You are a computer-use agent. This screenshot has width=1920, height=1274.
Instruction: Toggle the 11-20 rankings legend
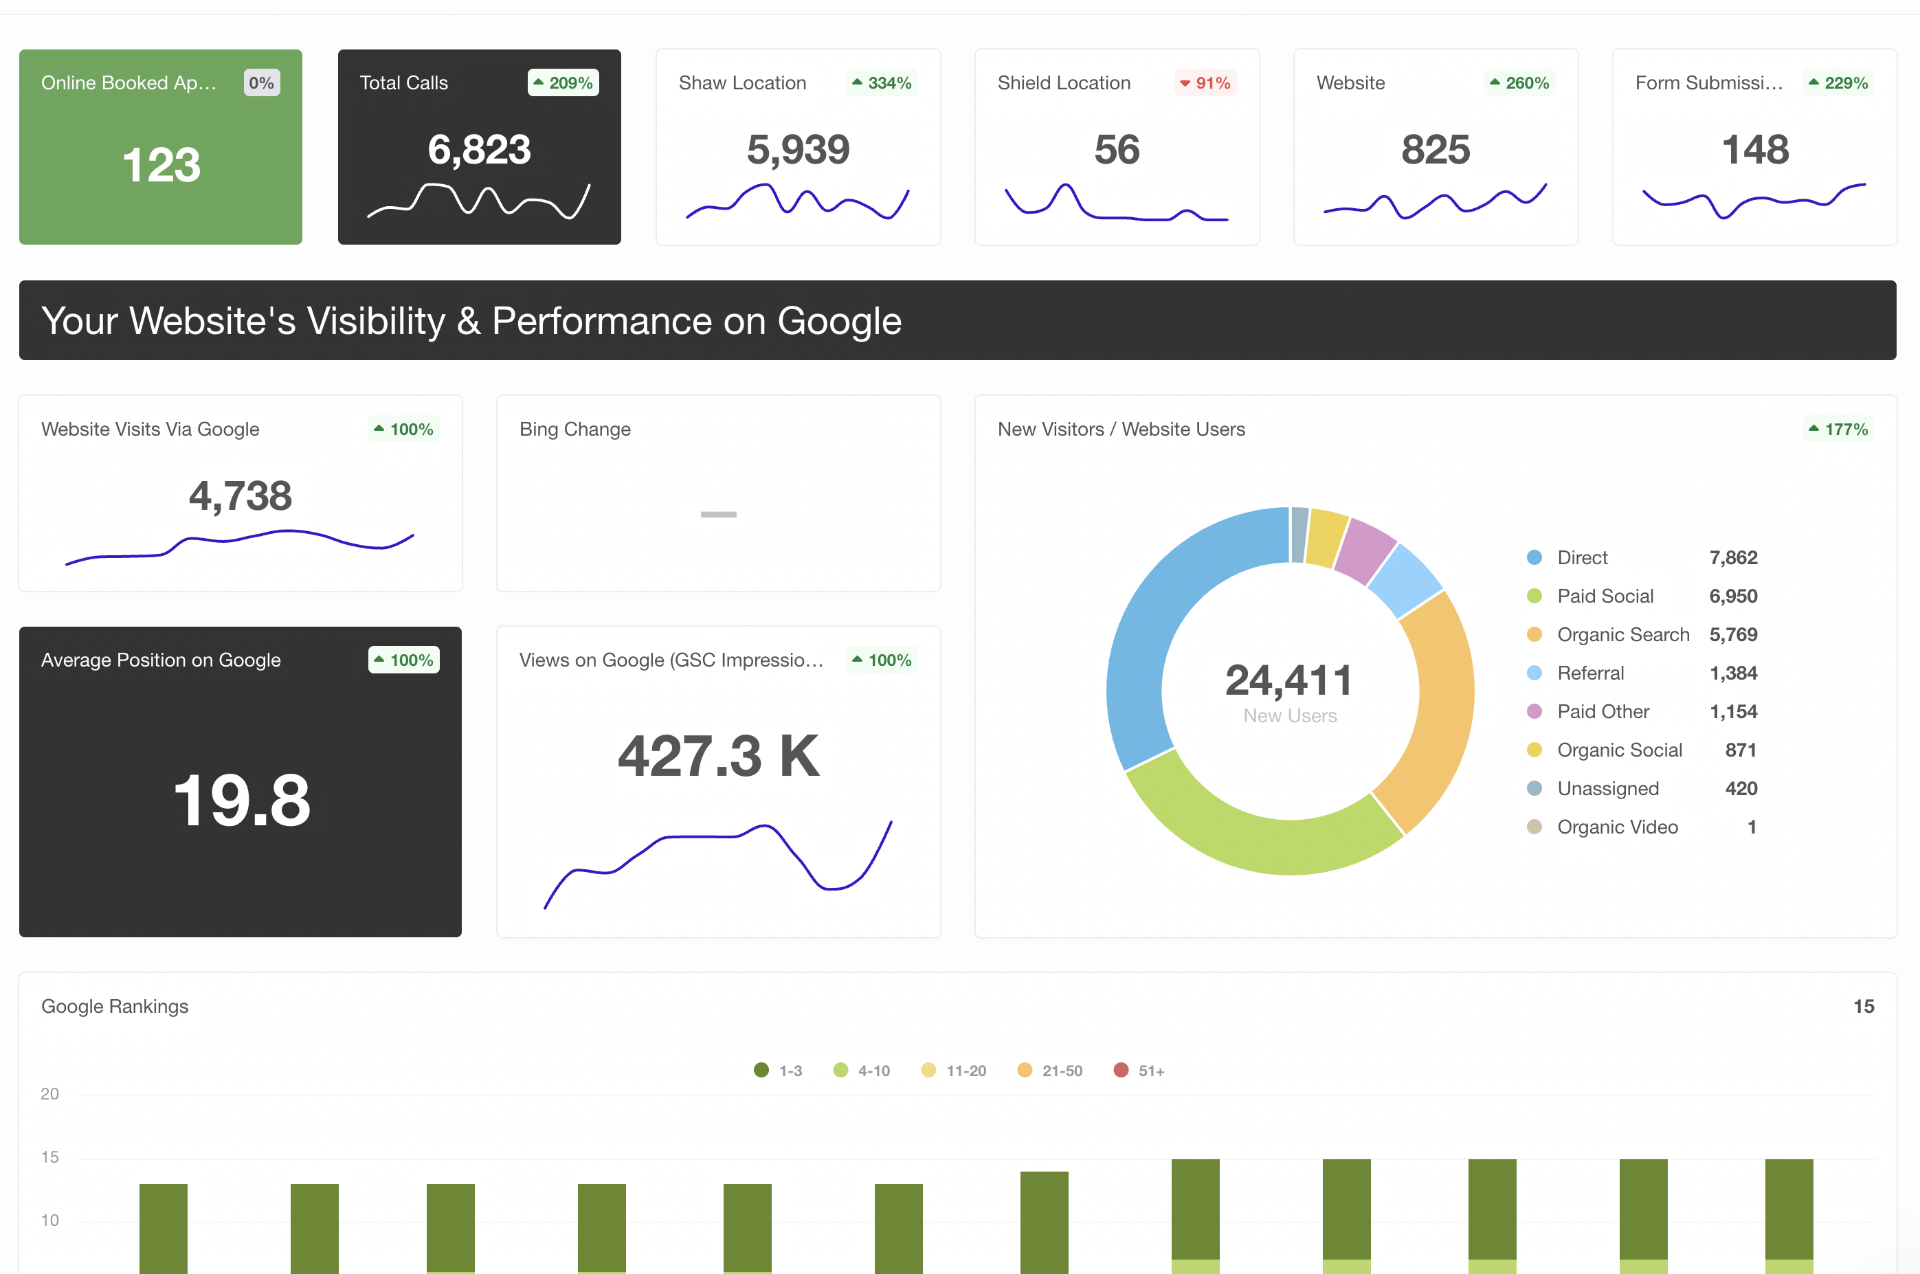coord(953,1071)
